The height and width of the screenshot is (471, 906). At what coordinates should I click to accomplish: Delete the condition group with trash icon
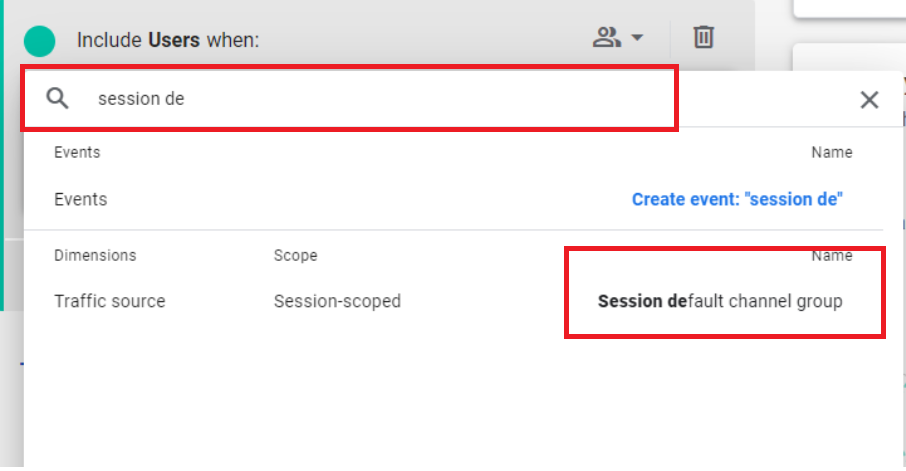tap(703, 37)
